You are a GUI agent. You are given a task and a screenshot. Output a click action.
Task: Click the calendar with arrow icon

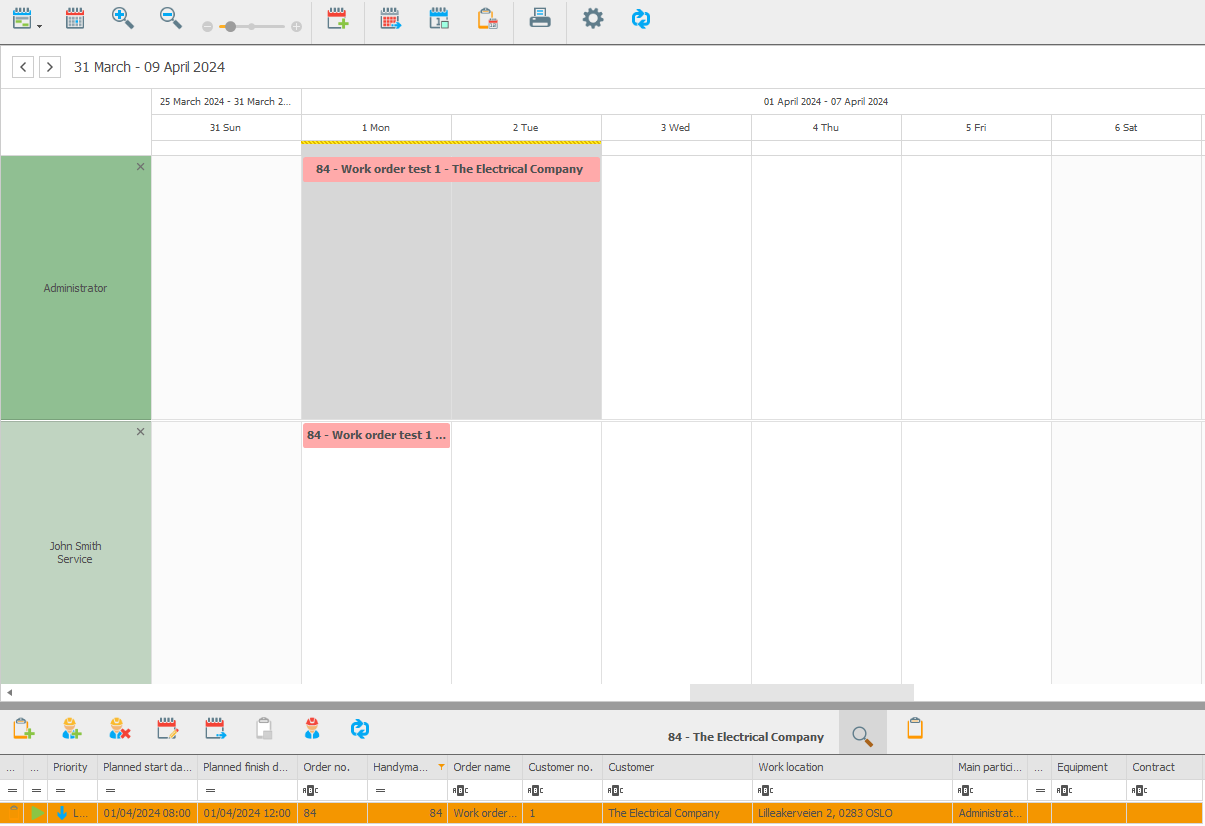pos(391,18)
